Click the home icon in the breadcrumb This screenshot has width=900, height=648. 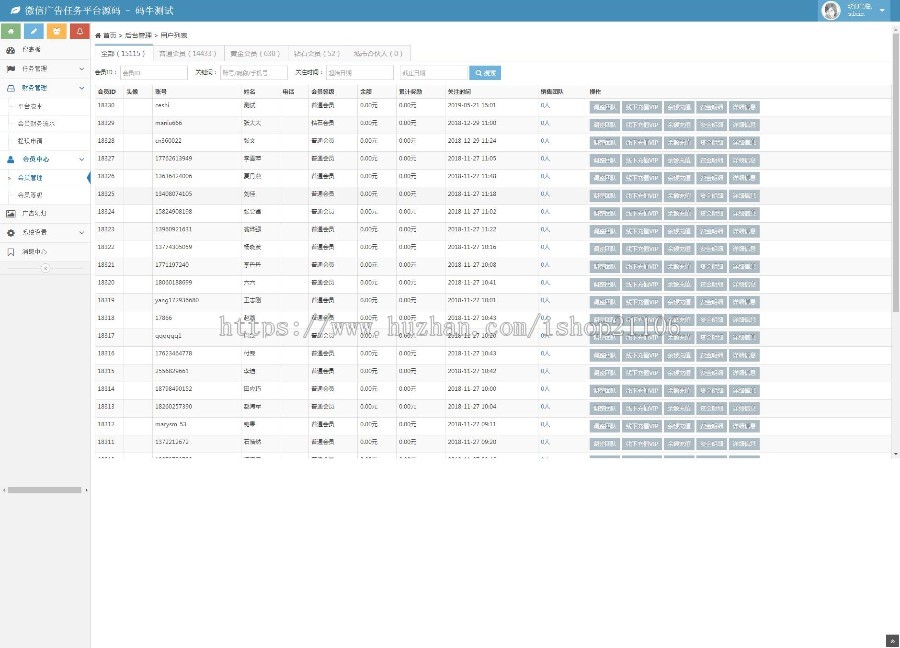click(98, 36)
